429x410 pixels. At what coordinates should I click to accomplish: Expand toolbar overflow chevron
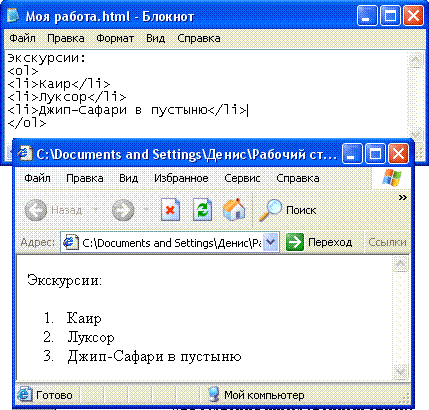point(403,198)
